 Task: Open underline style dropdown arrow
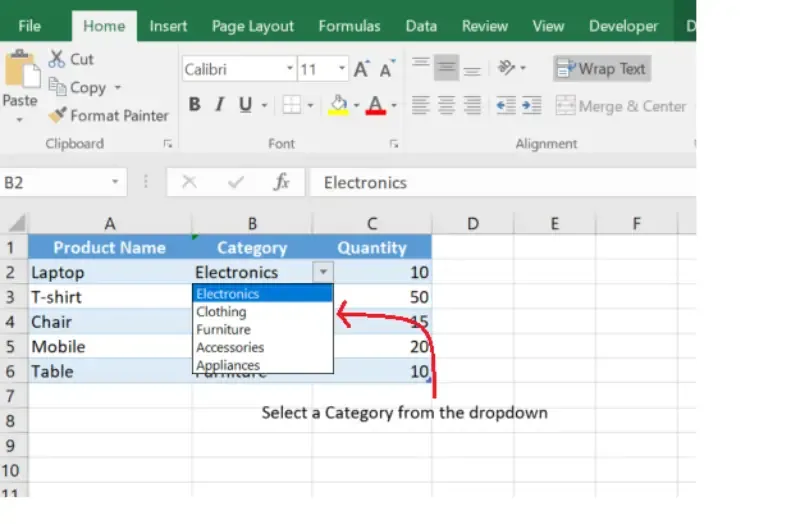click(x=264, y=106)
